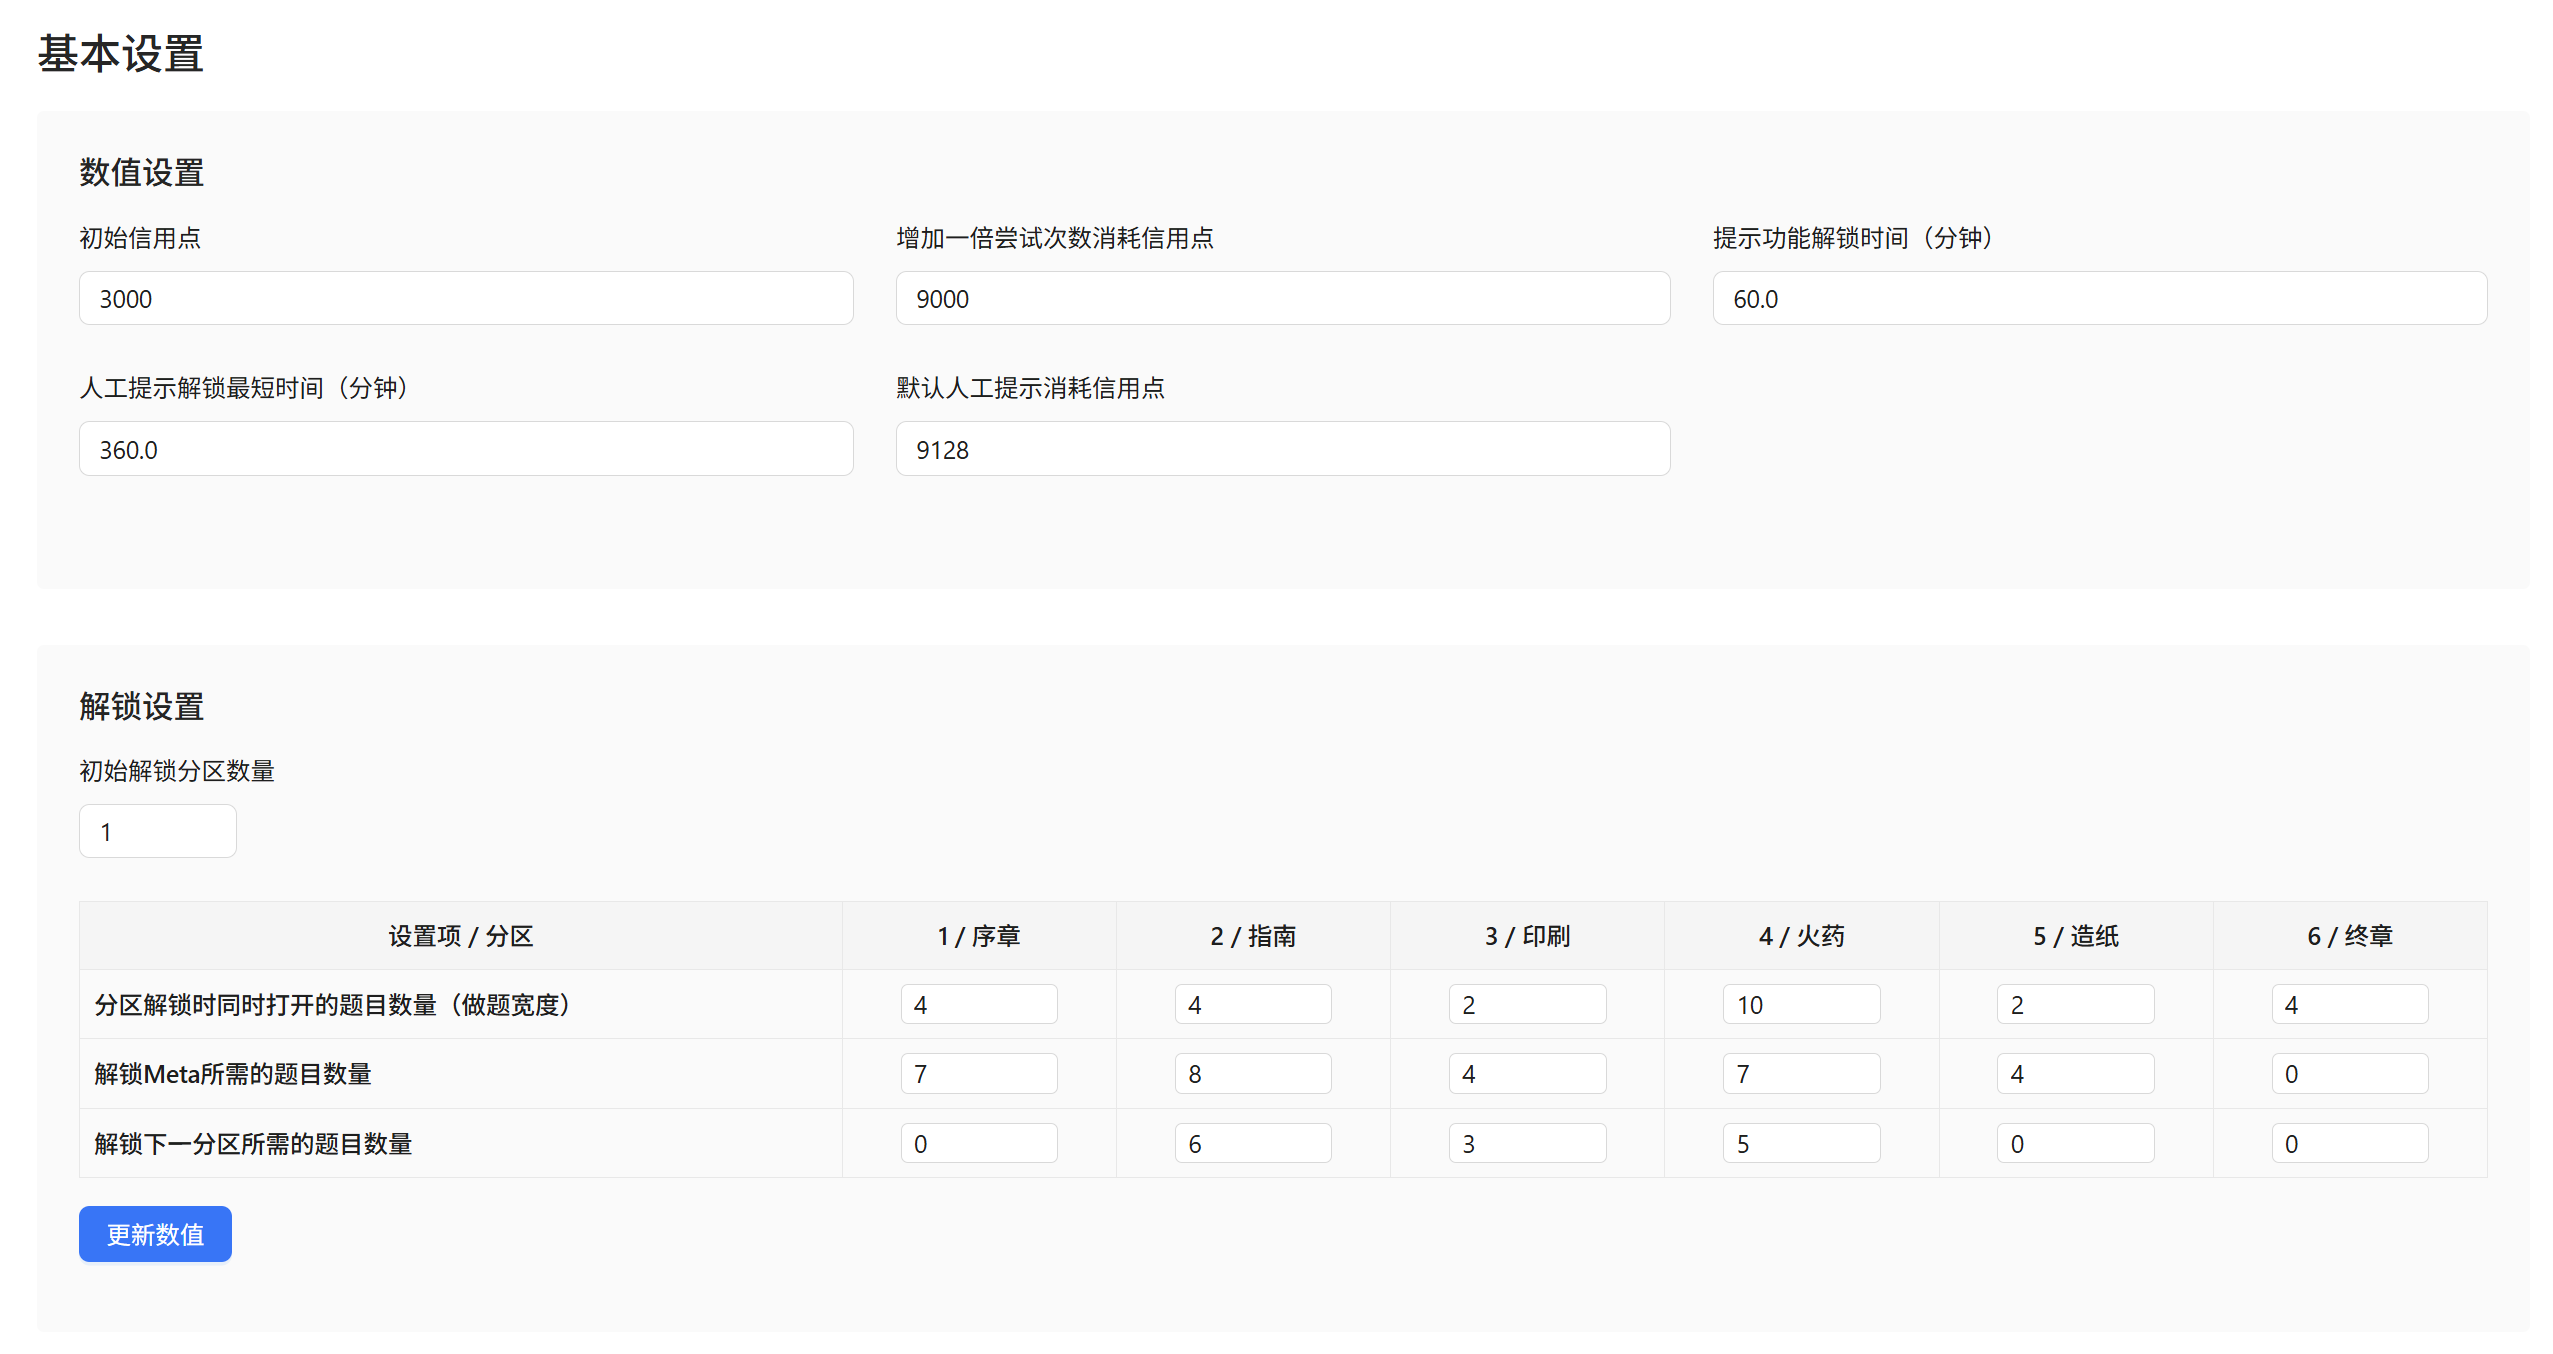The image size is (2553, 1354).
Task: Click 做题宽度 field for 终章 column
Action: [x=2349, y=1004]
